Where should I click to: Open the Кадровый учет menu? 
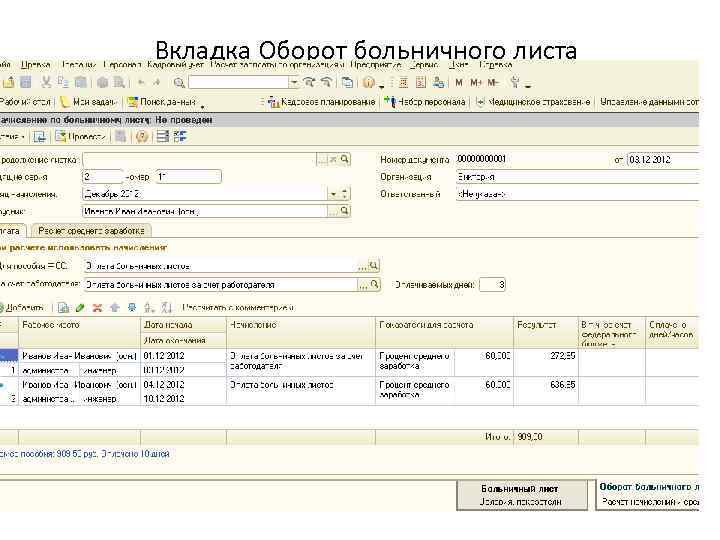pyautogui.click(x=175, y=65)
